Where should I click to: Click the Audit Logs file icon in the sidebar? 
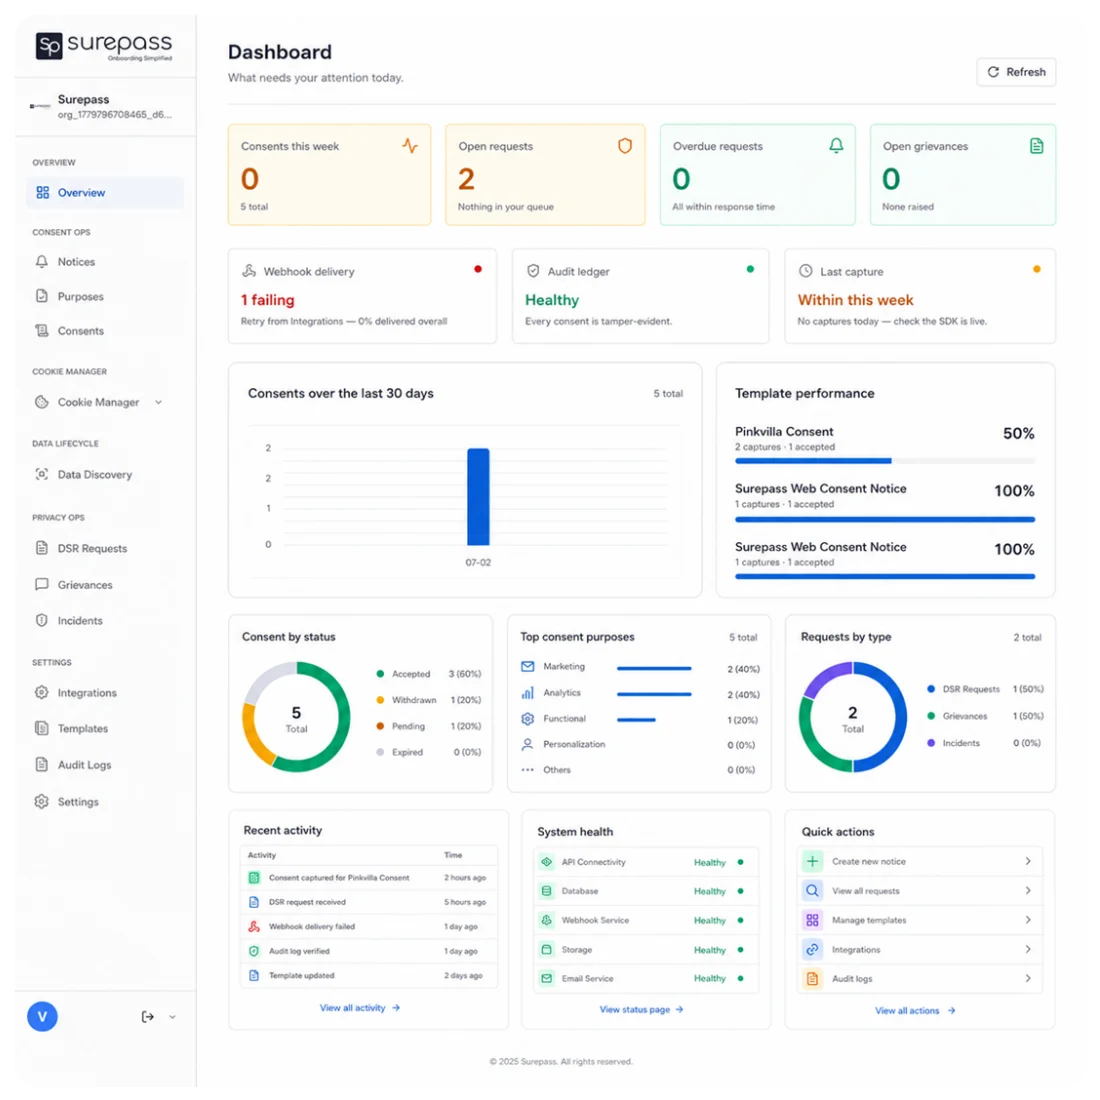(x=42, y=765)
